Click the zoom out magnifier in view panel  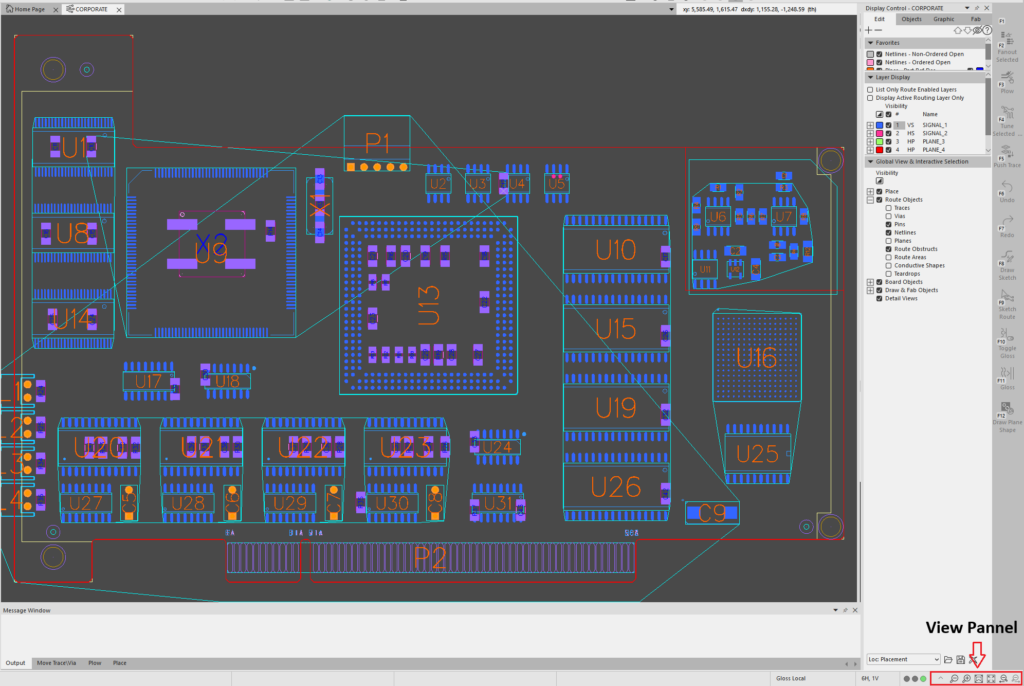click(954, 679)
